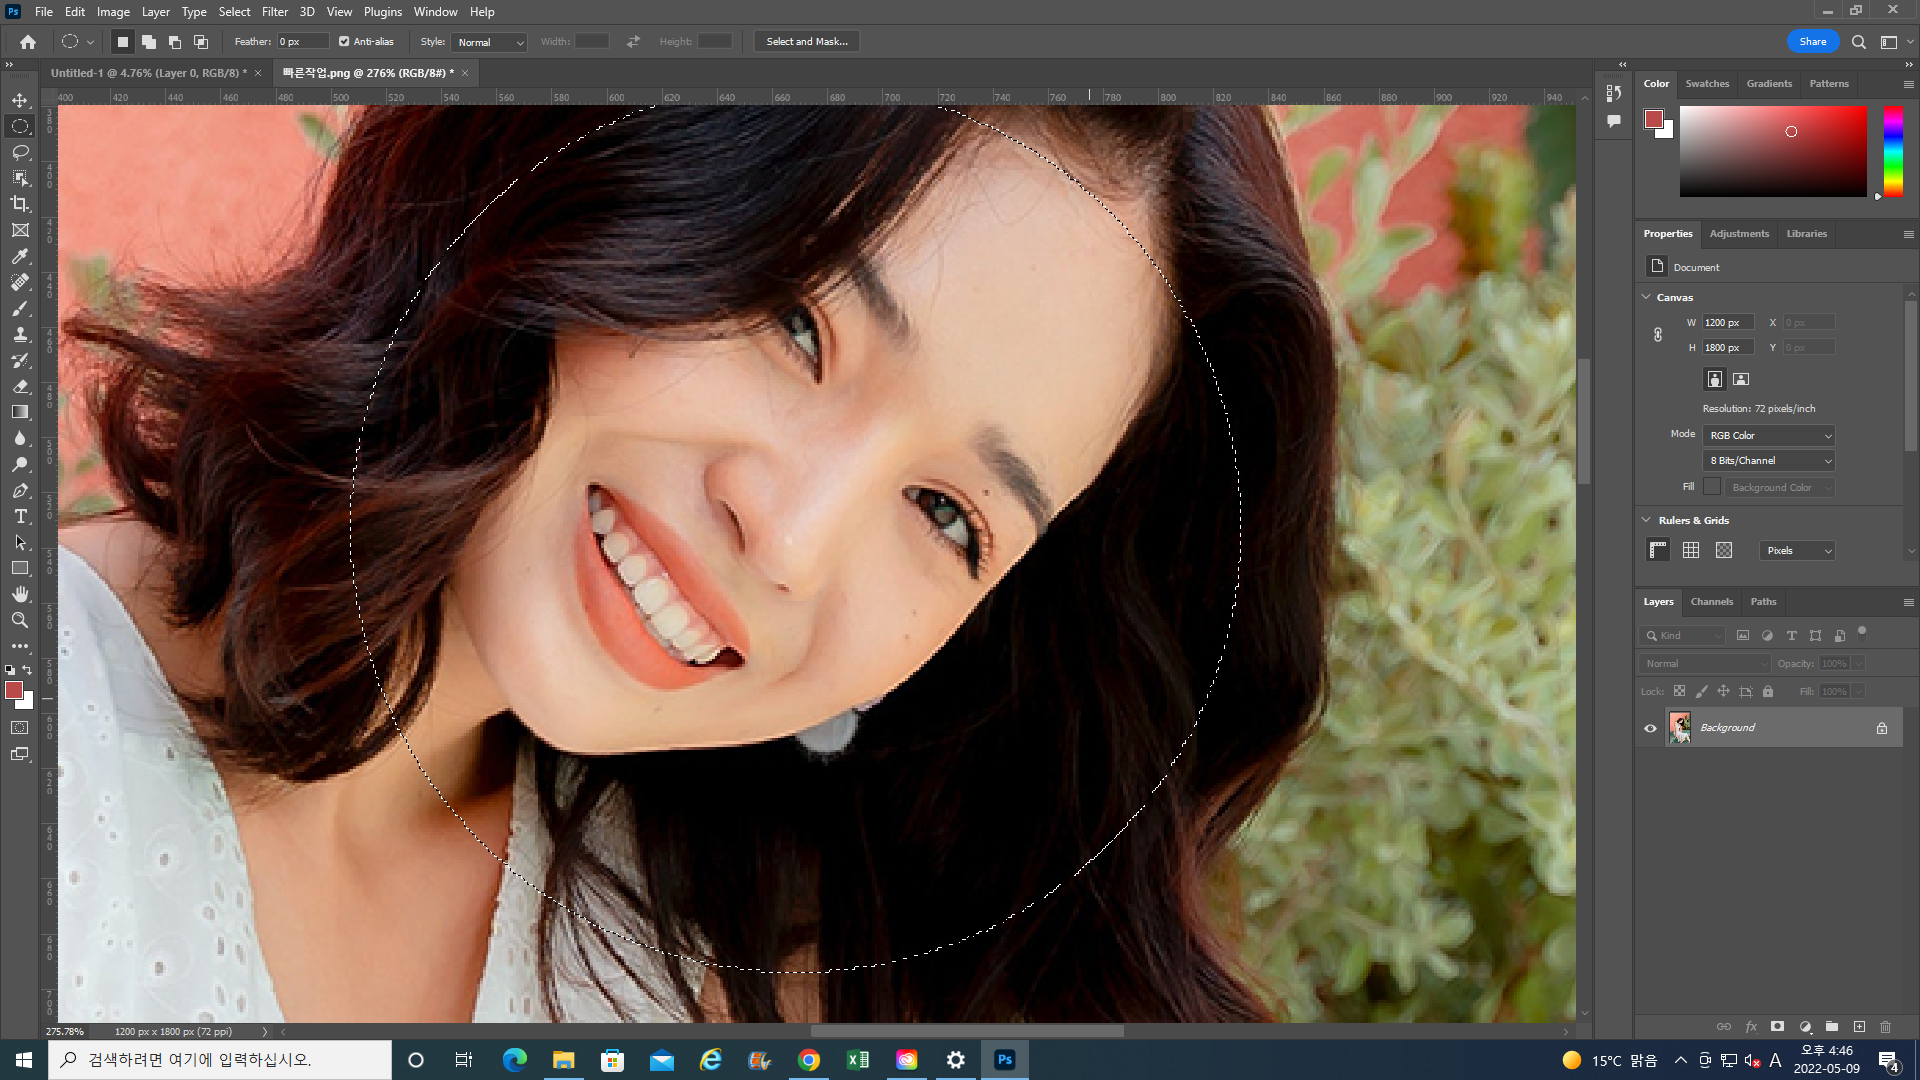This screenshot has height=1080, width=1920.
Task: Open the Style dropdown set to Normal
Action: pos(490,42)
